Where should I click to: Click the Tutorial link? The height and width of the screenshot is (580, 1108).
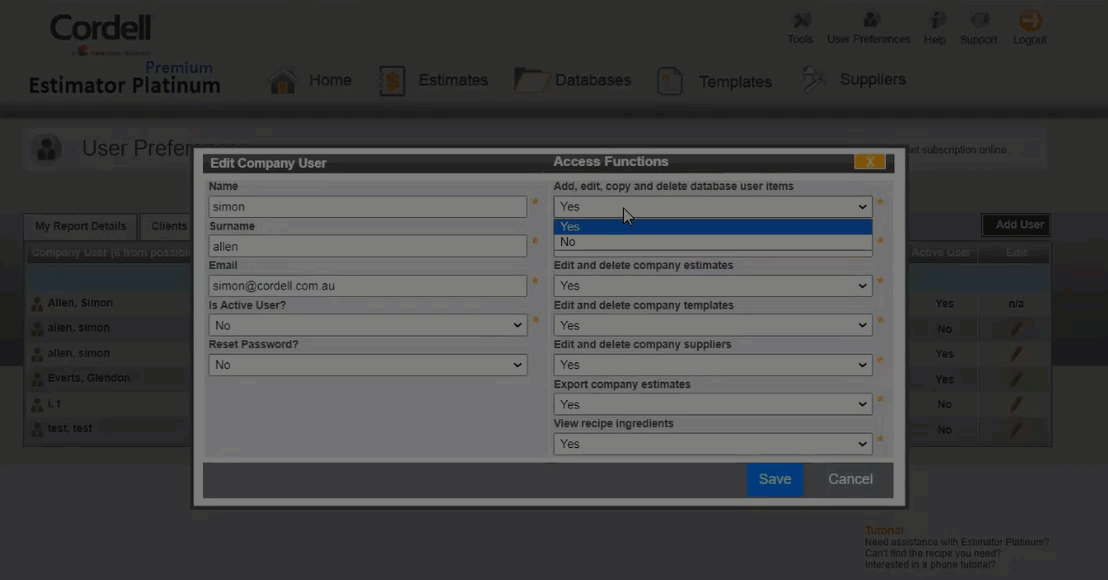click(x=884, y=530)
